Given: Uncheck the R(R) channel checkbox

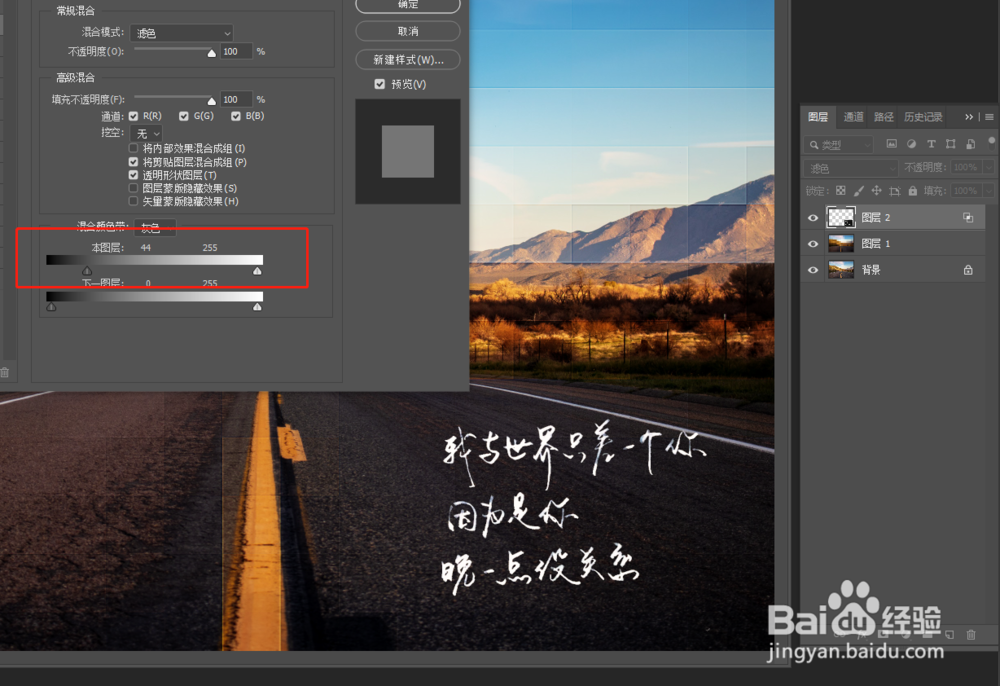Looking at the screenshot, I should [x=133, y=116].
